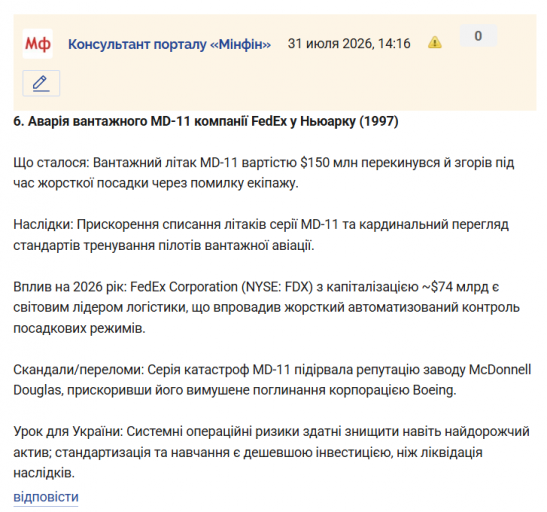Edit the comment with the pencil button
This screenshot has height=512, width=547.
[x=41, y=83]
